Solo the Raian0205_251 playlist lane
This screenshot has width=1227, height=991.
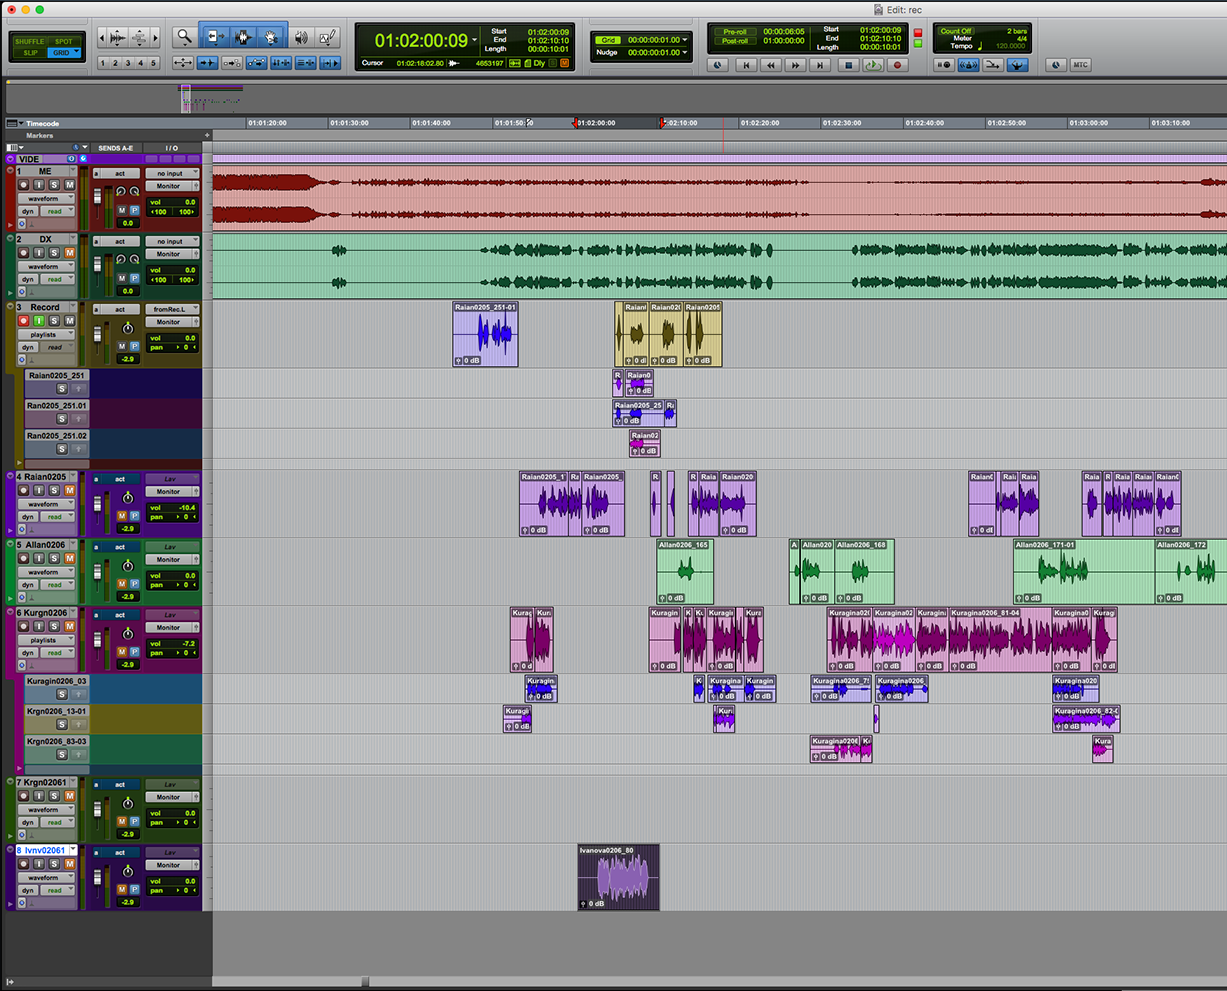(61, 389)
